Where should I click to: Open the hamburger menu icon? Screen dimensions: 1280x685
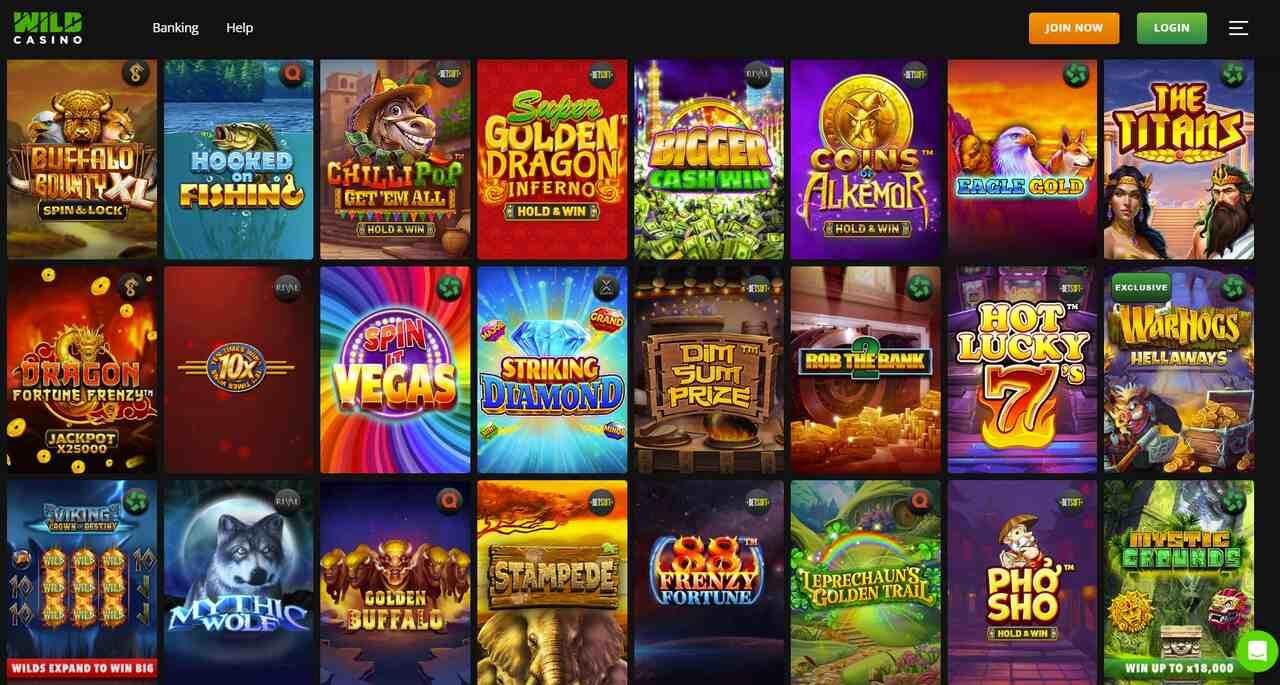(x=1238, y=28)
